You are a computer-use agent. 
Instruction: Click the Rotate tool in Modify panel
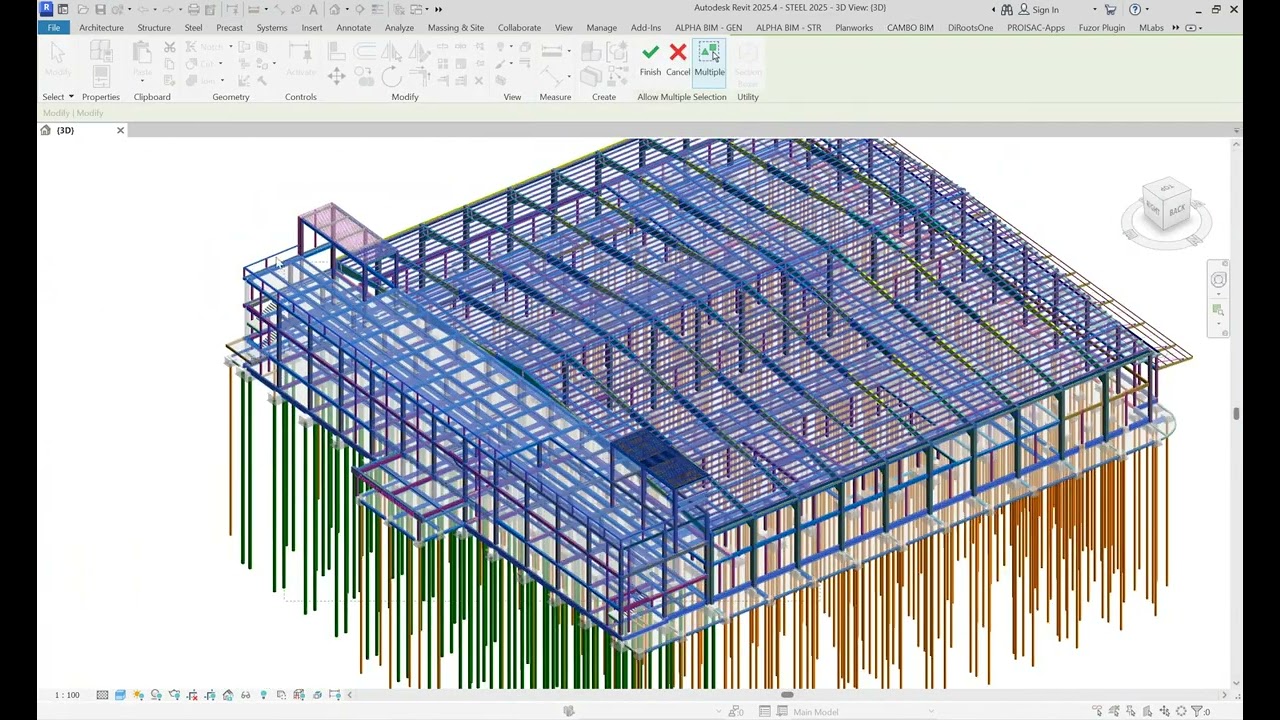point(391,76)
